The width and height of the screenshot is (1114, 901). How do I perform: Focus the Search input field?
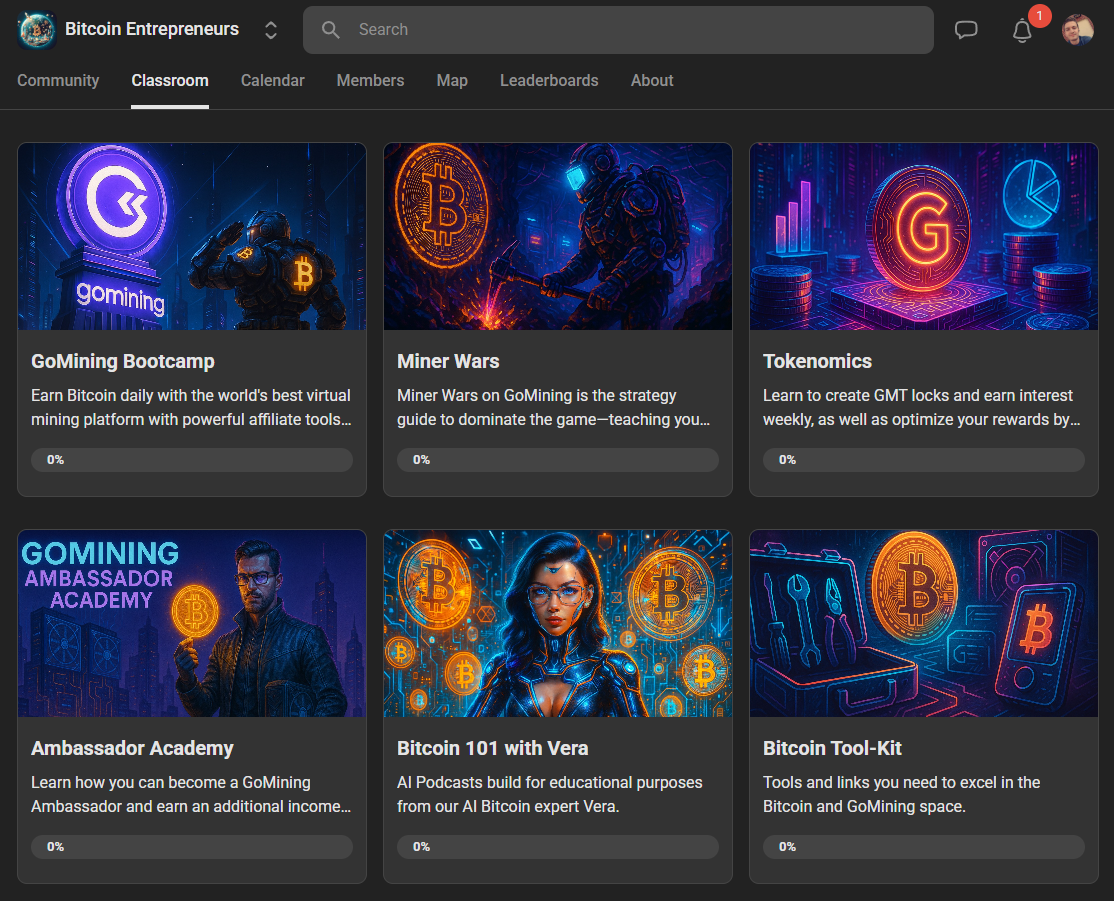618,30
